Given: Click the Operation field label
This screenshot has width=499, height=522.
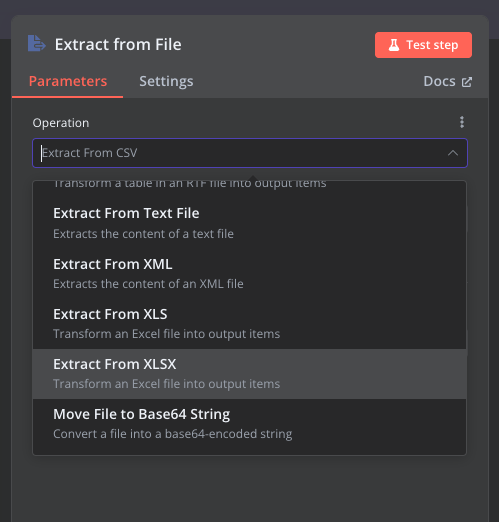Looking at the screenshot, I should click(61, 123).
